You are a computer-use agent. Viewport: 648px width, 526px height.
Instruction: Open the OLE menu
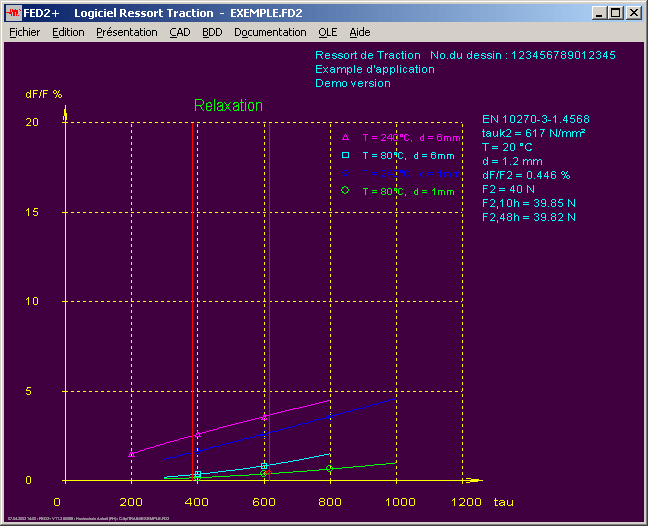coord(328,32)
